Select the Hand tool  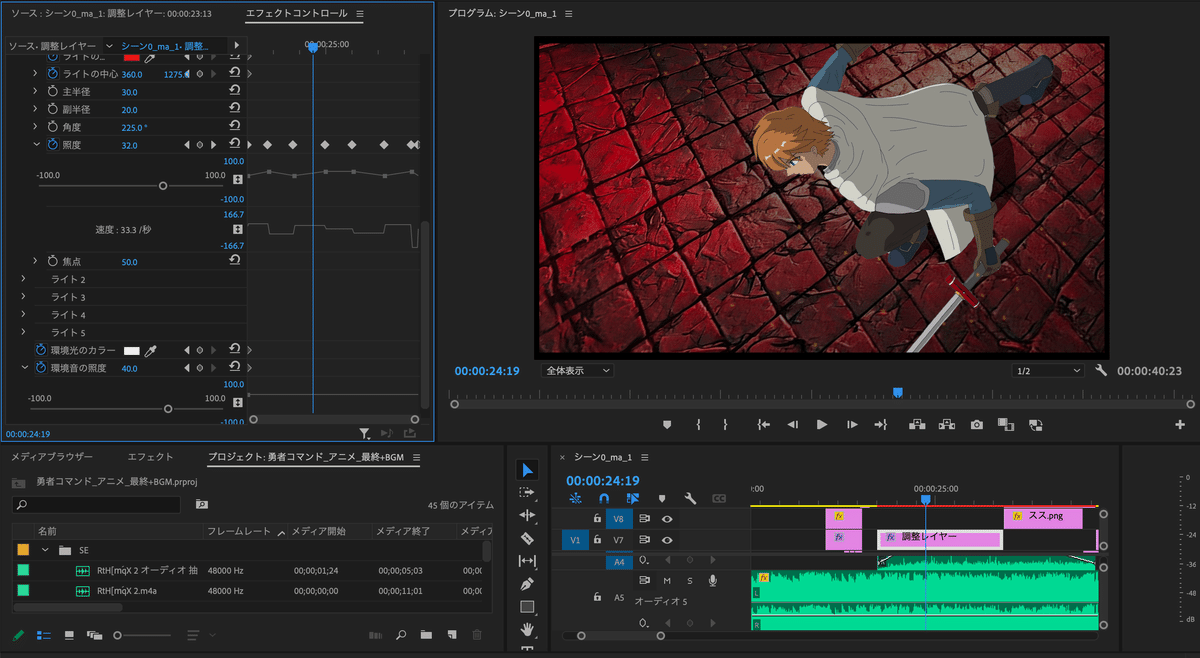528,630
